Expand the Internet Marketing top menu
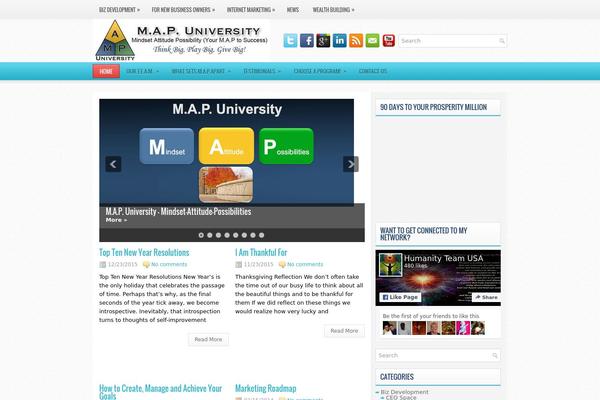This screenshot has height=400, width=600. click(x=251, y=10)
